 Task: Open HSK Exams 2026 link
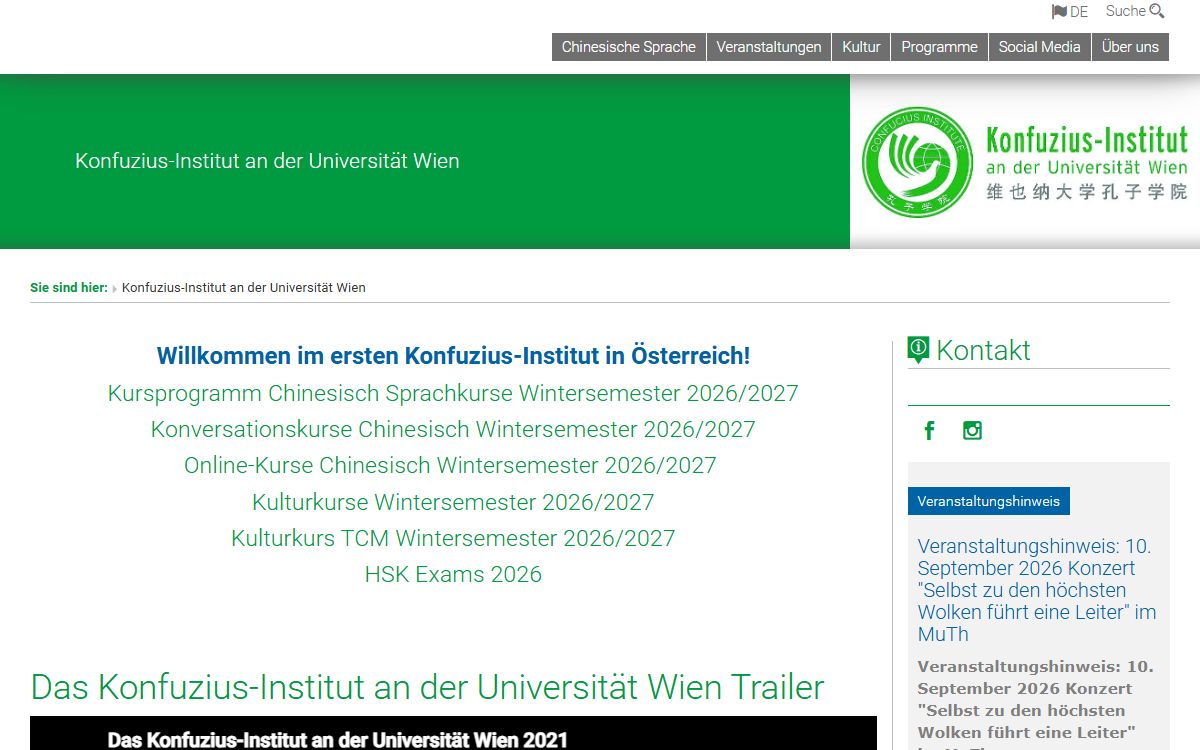(x=453, y=574)
